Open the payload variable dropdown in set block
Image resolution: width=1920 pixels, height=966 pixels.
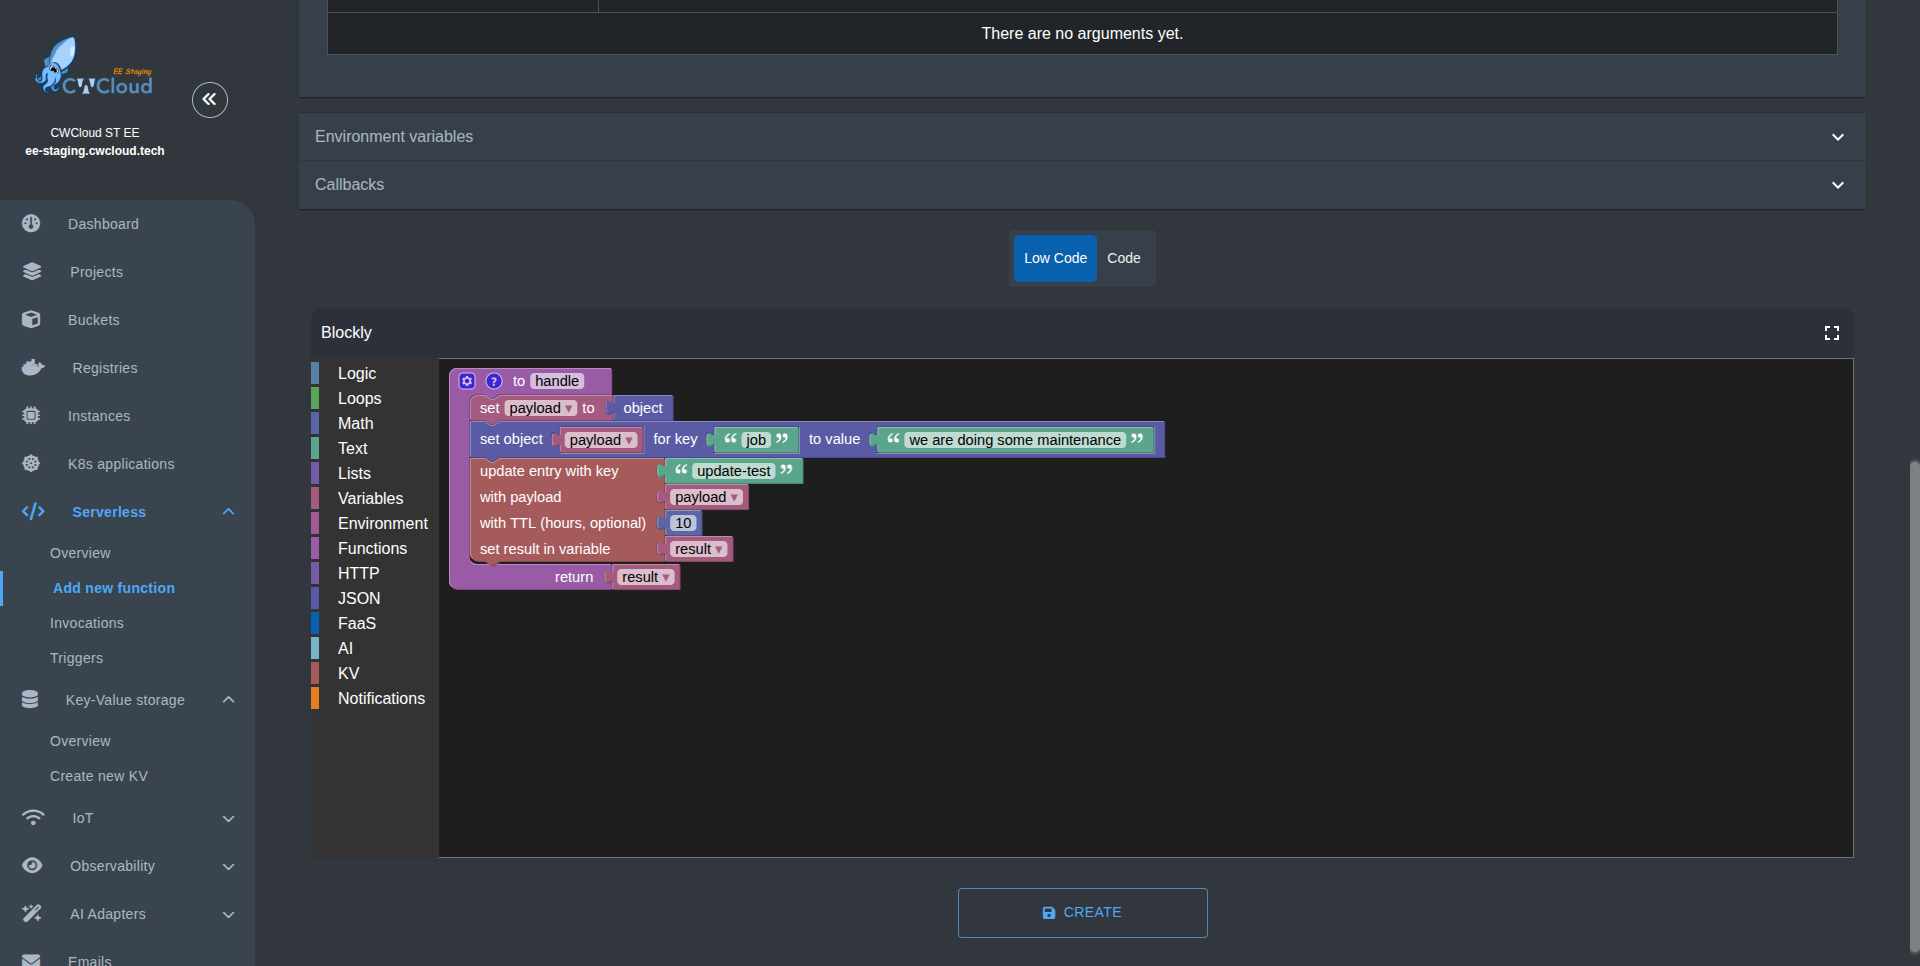pyautogui.click(x=570, y=409)
